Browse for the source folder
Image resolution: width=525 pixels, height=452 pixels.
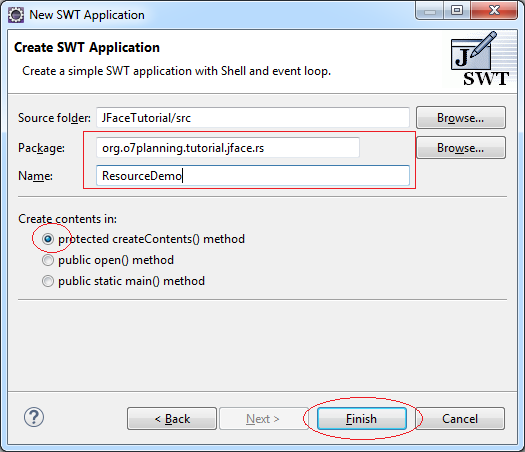(x=461, y=118)
